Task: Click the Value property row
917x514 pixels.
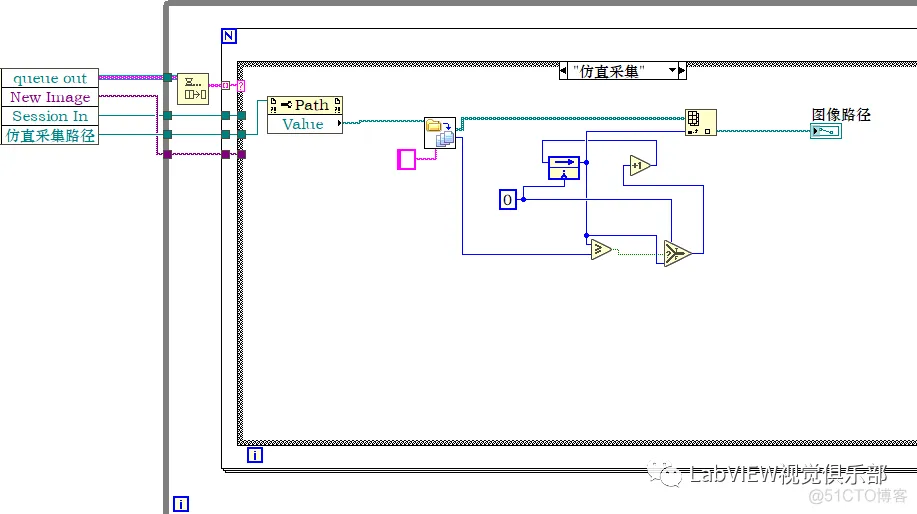Action: click(x=305, y=124)
